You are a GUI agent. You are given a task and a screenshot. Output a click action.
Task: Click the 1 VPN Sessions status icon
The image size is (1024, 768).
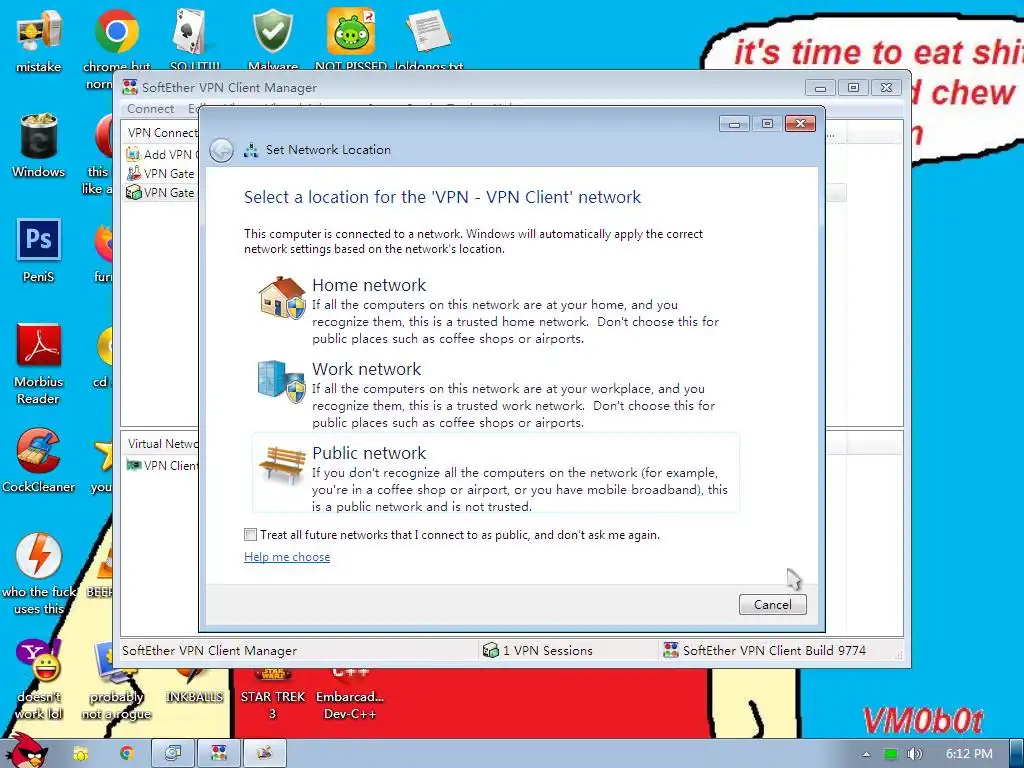(x=490, y=650)
